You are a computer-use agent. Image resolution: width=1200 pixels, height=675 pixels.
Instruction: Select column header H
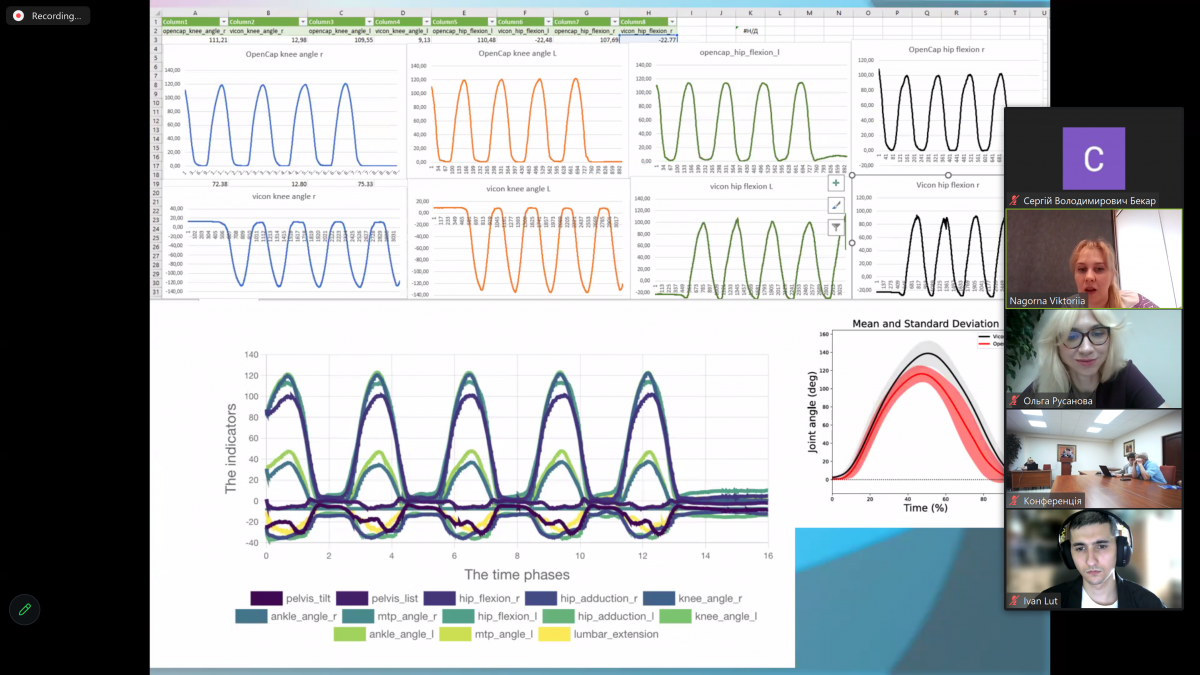[648, 12]
